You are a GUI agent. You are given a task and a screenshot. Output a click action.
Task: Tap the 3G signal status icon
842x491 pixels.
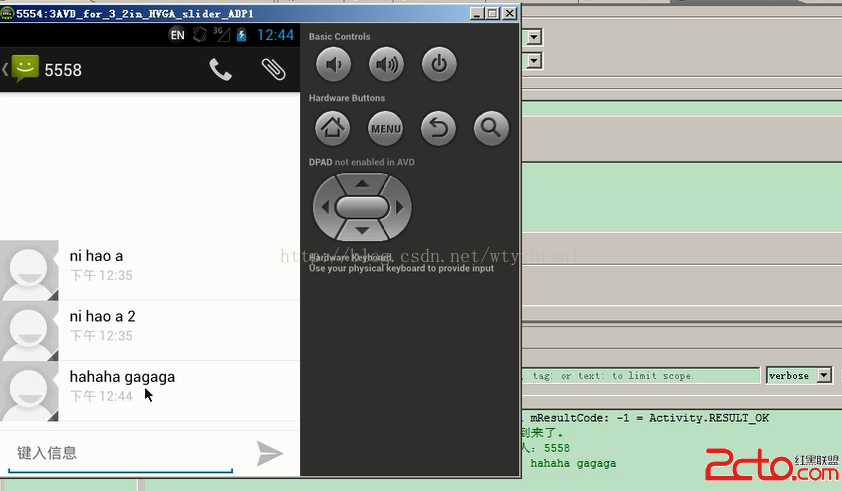[221, 34]
